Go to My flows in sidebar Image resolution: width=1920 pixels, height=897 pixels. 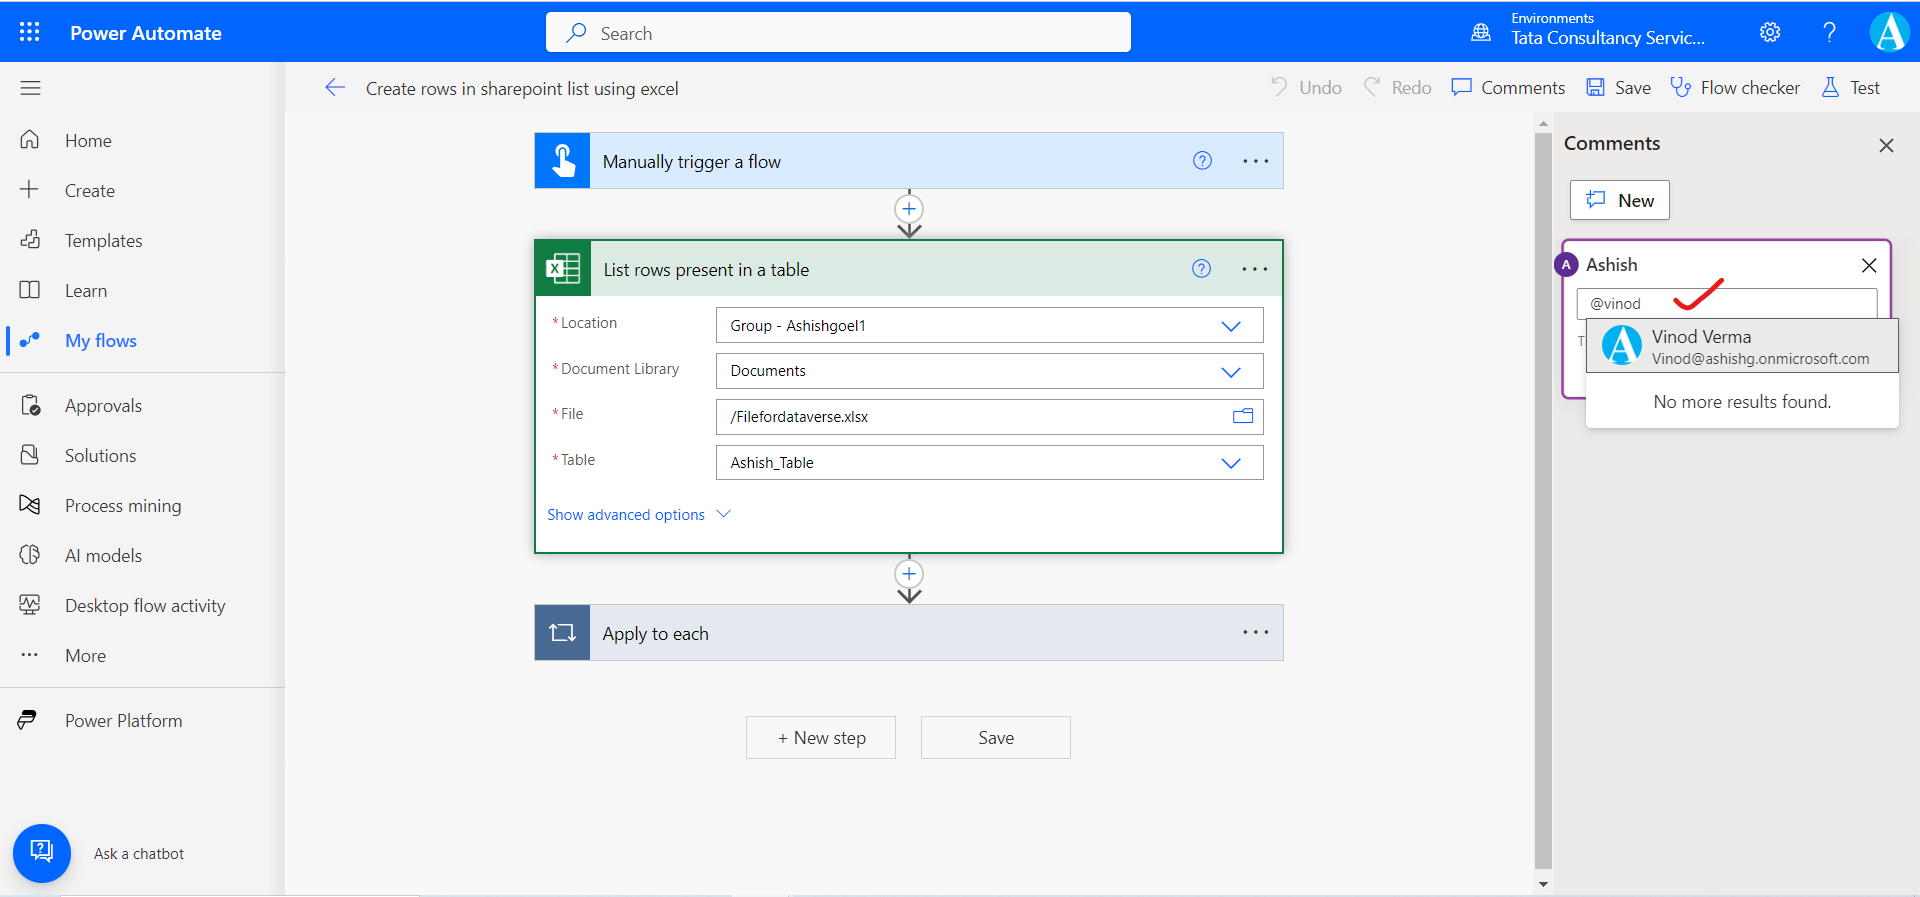[100, 341]
